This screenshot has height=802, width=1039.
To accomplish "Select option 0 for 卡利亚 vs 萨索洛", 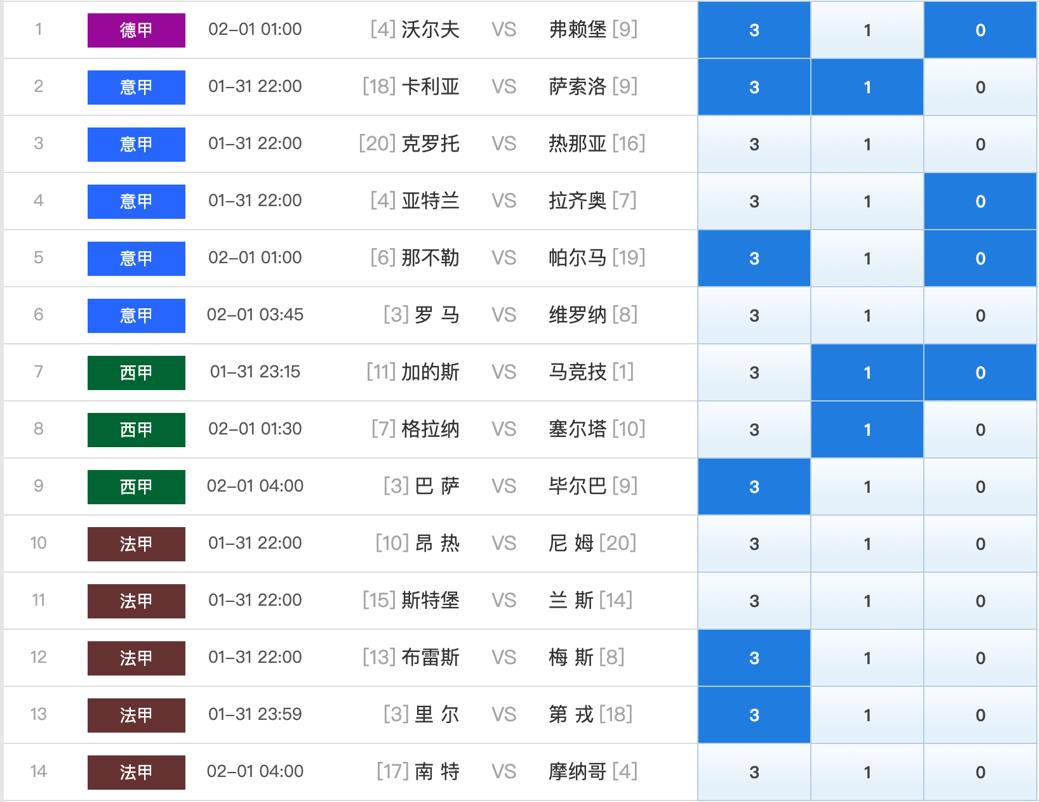I will [980, 87].
